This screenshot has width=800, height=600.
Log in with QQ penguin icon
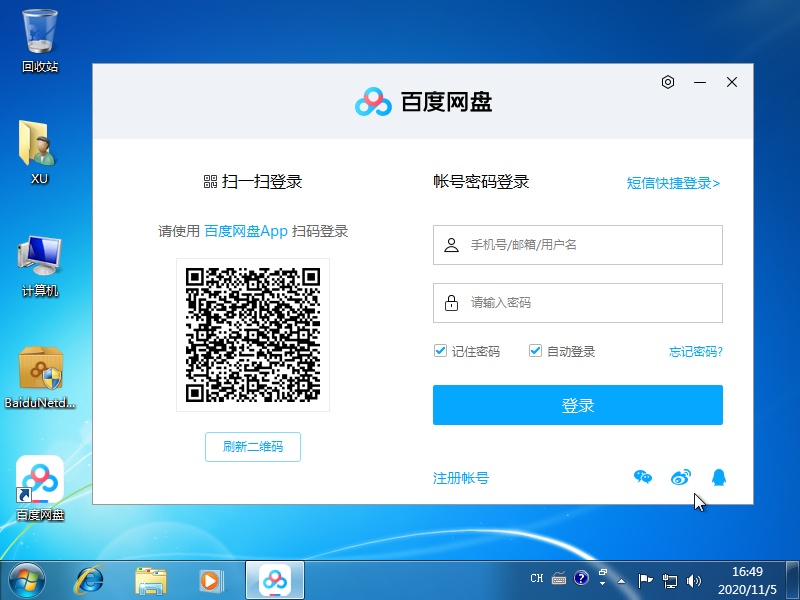point(718,478)
